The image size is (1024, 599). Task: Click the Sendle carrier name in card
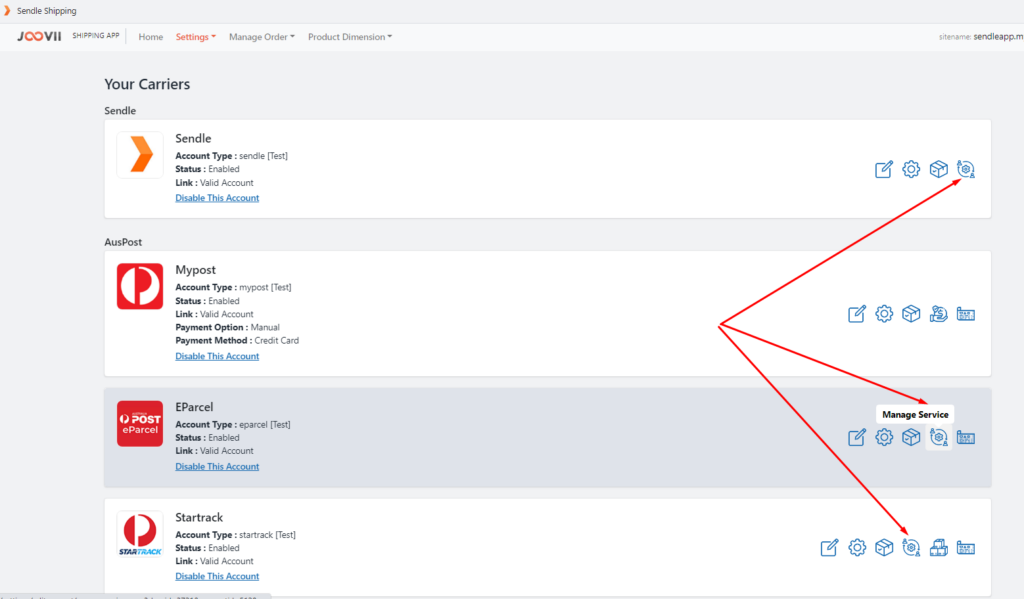(x=193, y=138)
